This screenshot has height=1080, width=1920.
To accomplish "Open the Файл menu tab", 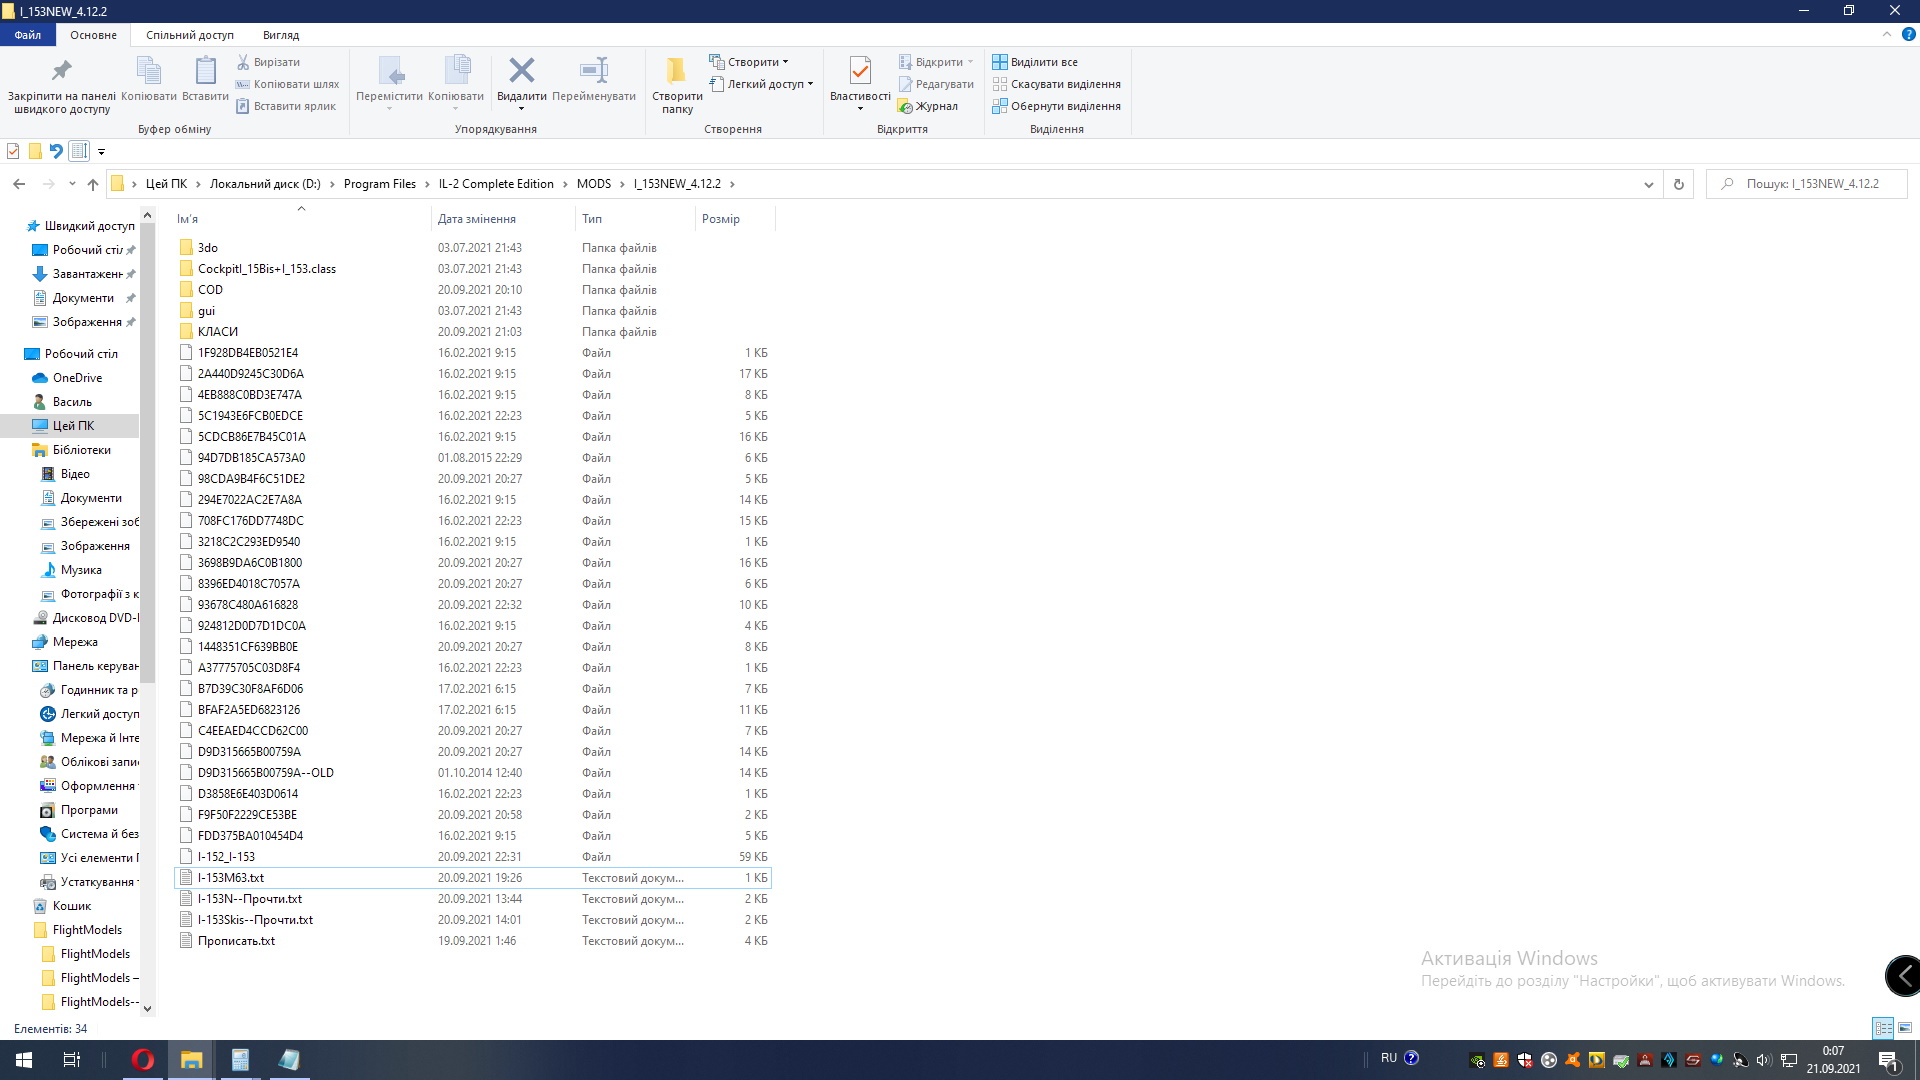I will click(x=28, y=35).
